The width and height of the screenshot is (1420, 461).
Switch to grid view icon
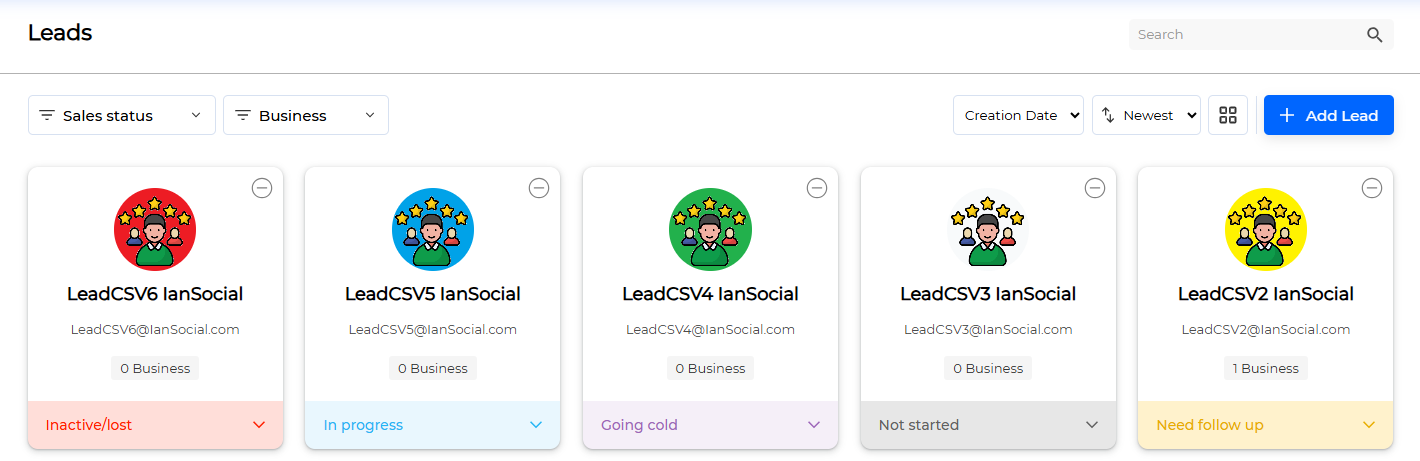[1228, 115]
